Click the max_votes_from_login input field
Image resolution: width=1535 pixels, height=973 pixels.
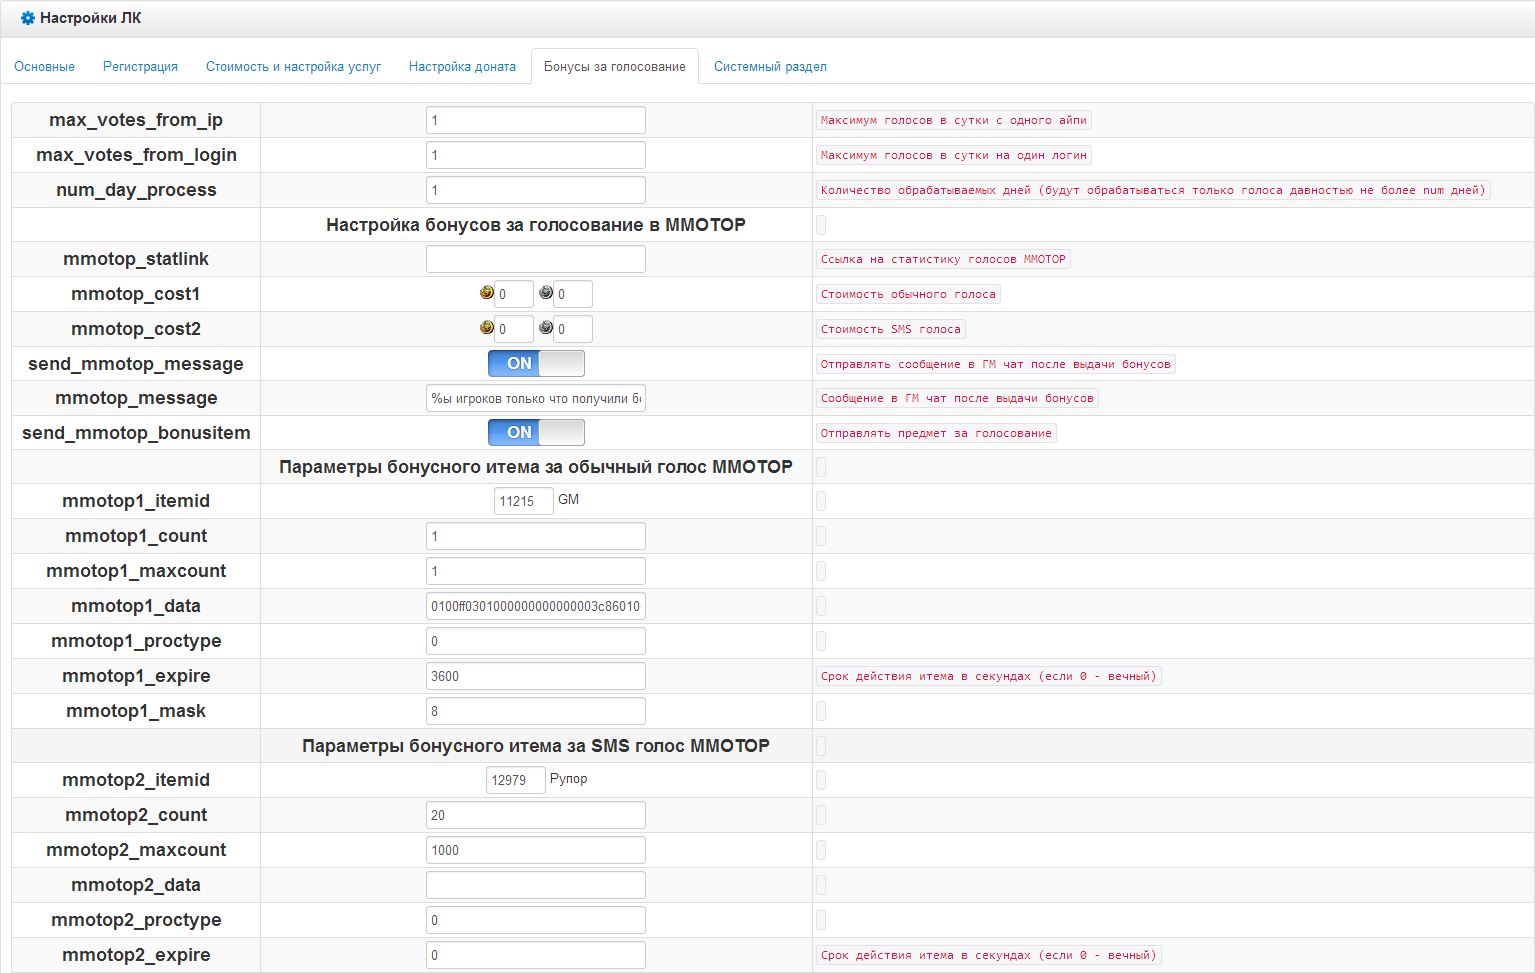536,155
